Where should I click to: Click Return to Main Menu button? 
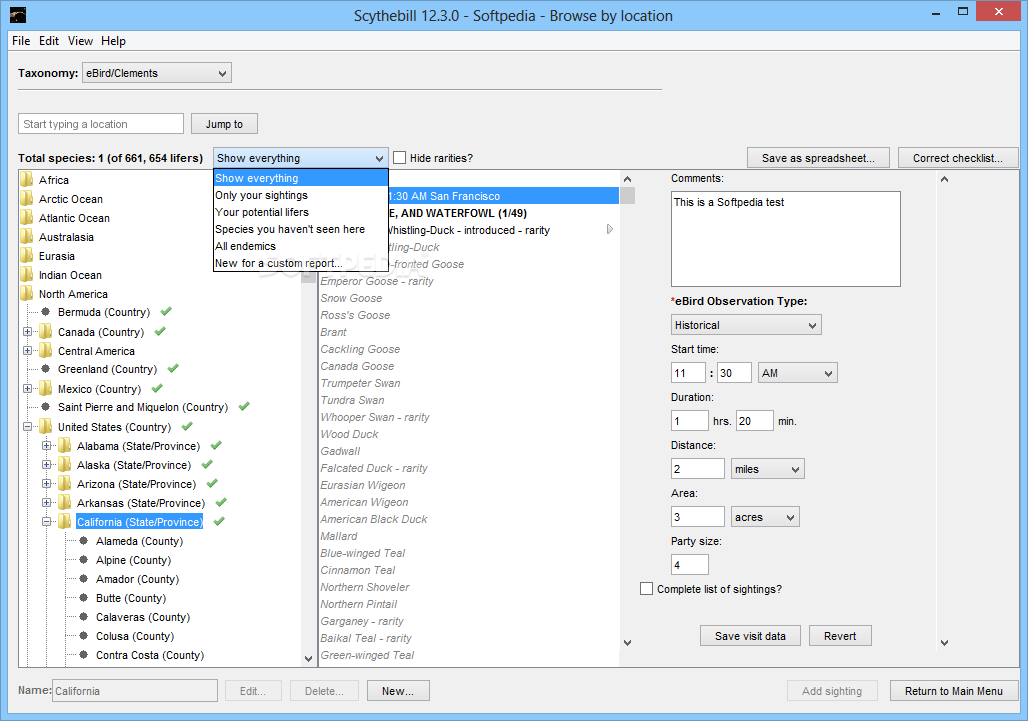[954, 691]
